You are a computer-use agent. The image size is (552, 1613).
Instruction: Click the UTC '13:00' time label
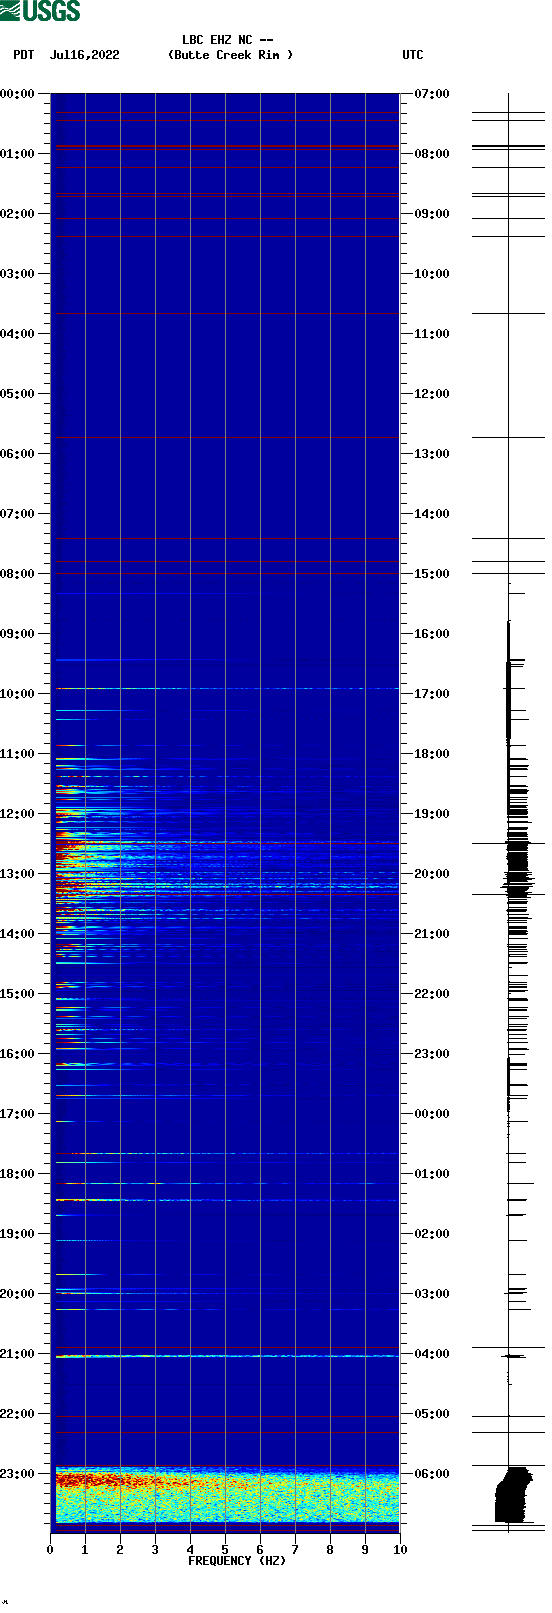tap(432, 454)
